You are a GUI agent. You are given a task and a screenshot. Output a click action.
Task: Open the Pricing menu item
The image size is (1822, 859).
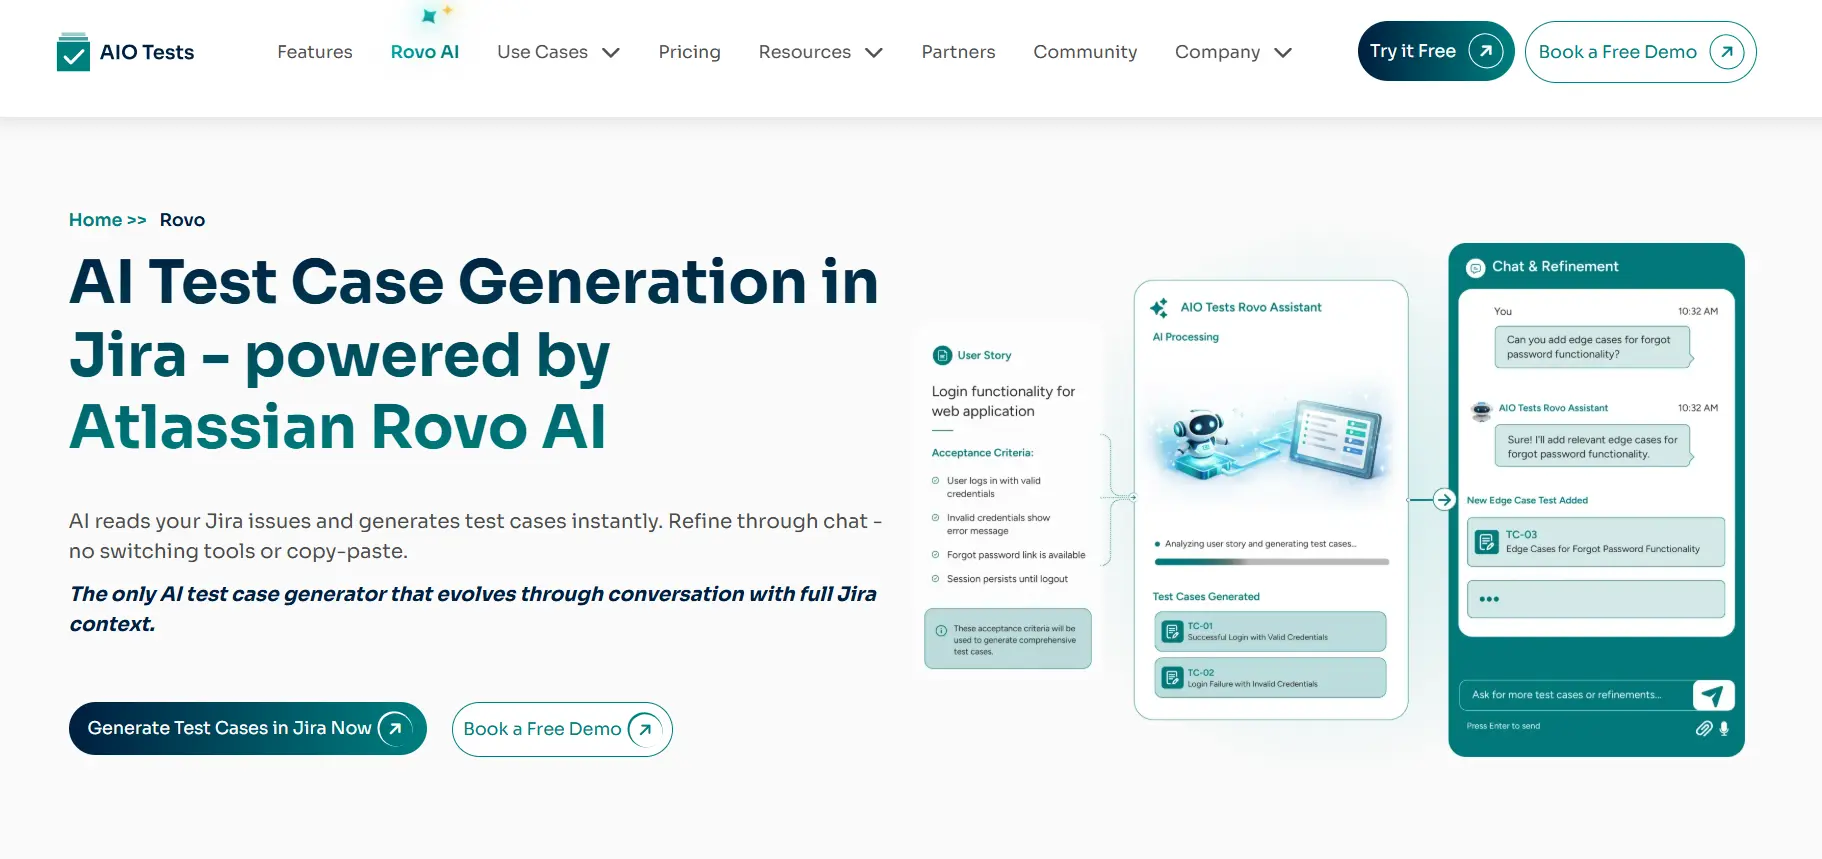coord(689,52)
